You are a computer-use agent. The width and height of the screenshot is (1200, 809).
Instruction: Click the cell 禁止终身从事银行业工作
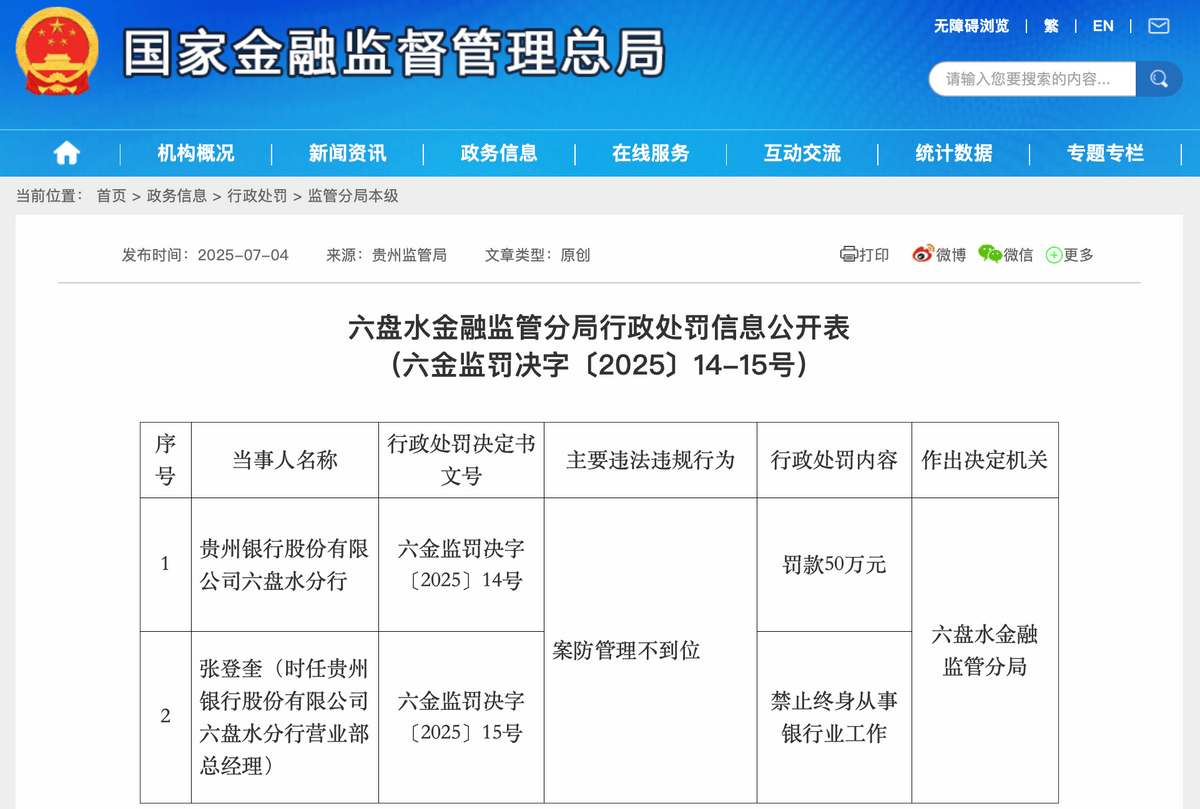coord(834,717)
